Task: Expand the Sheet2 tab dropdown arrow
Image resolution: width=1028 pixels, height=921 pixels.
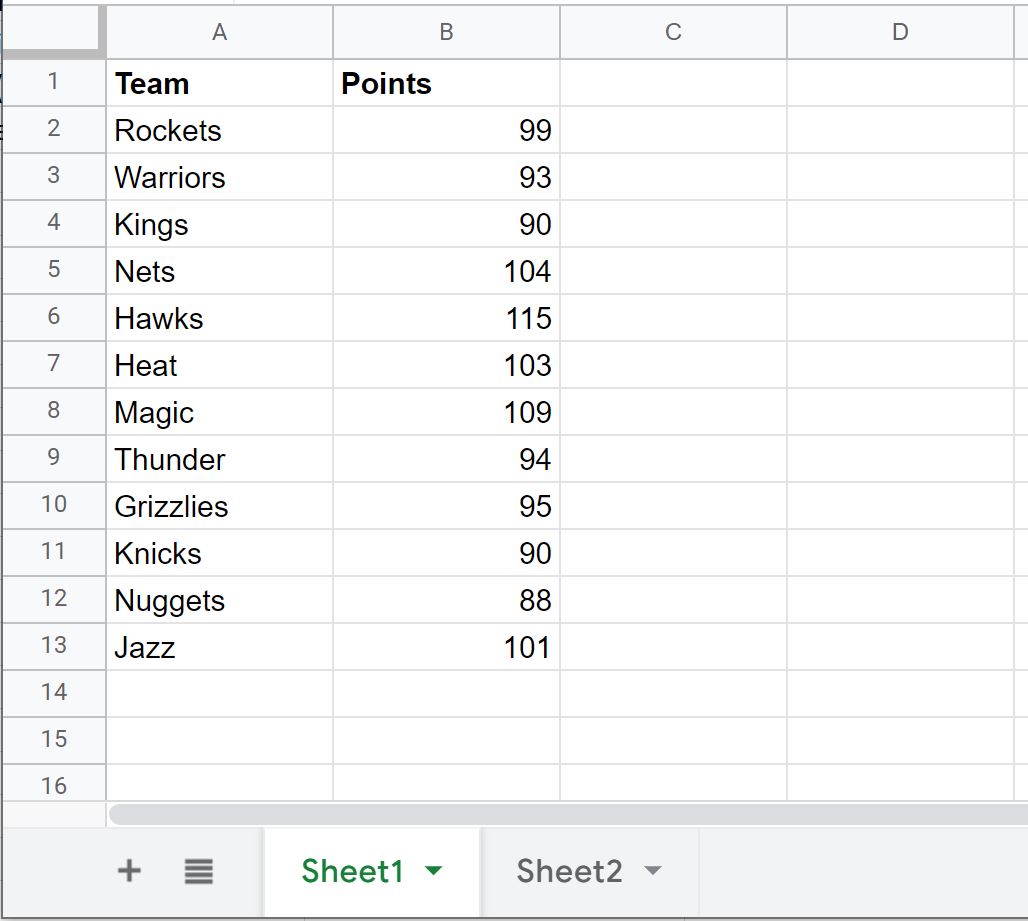Action: coord(652,871)
